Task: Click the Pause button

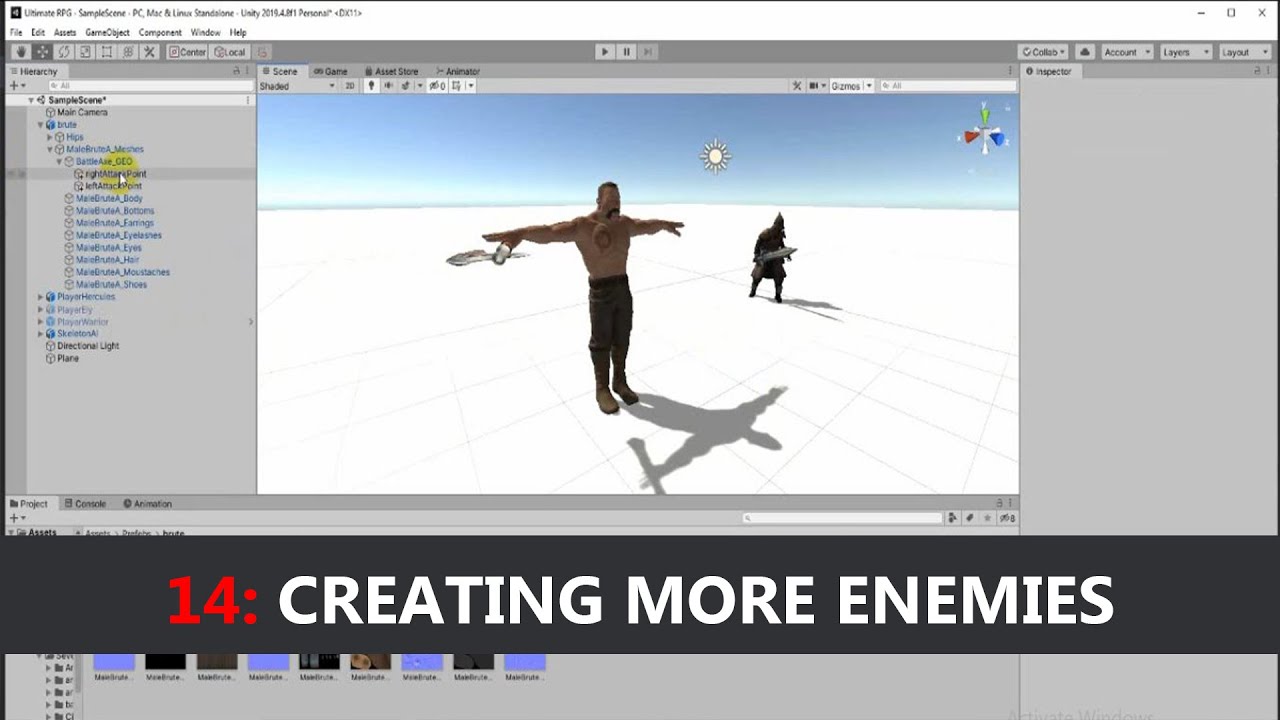Action: pyautogui.click(x=626, y=52)
